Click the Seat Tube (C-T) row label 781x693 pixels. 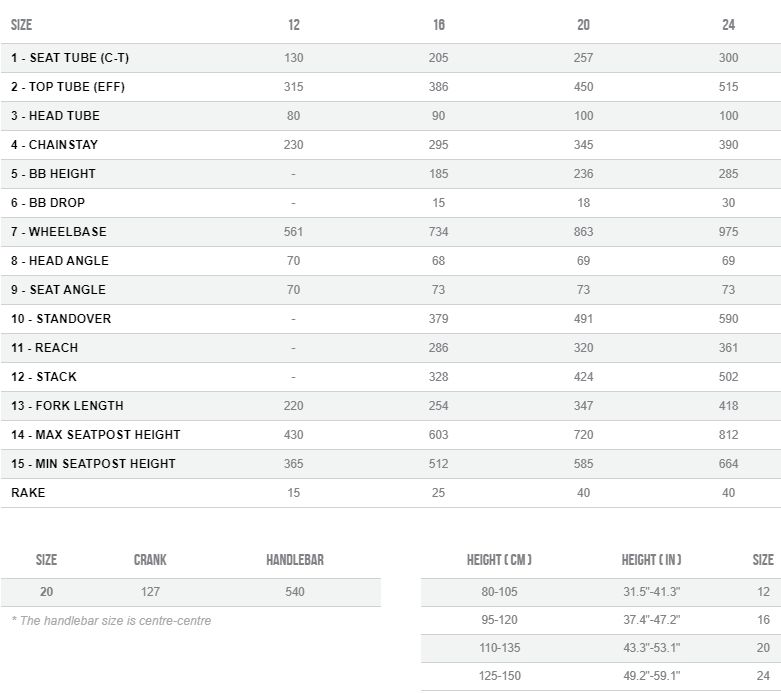70,58
